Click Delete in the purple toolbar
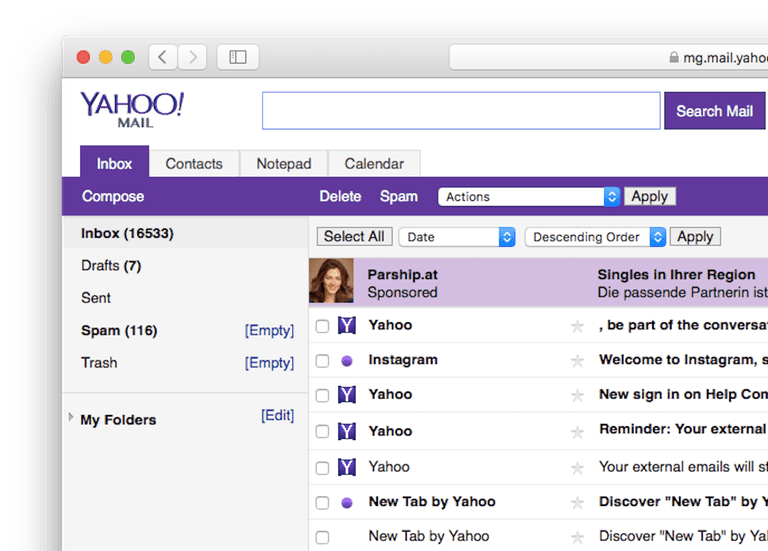Image resolution: width=768 pixels, height=551 pixels. [340, 196]
